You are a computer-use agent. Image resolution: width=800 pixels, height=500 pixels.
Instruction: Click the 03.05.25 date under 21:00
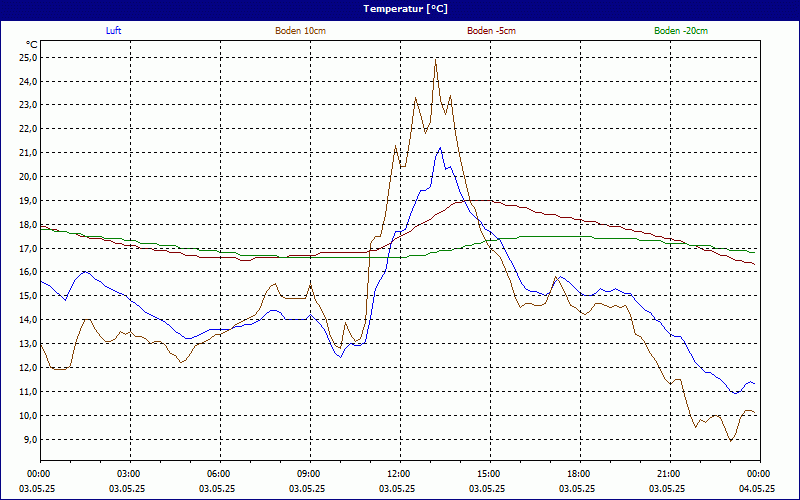click(666, 489)
